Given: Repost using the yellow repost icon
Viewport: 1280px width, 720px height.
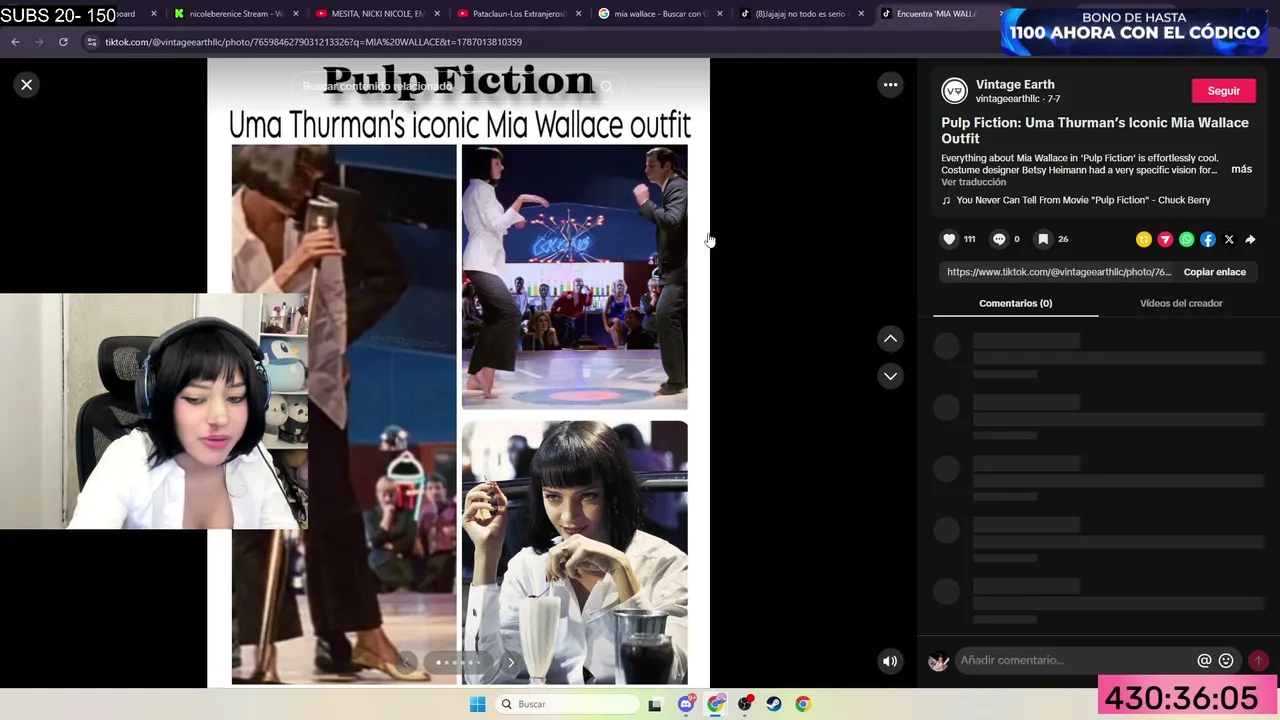Looking at the screenshot, I should [1144, 240].
